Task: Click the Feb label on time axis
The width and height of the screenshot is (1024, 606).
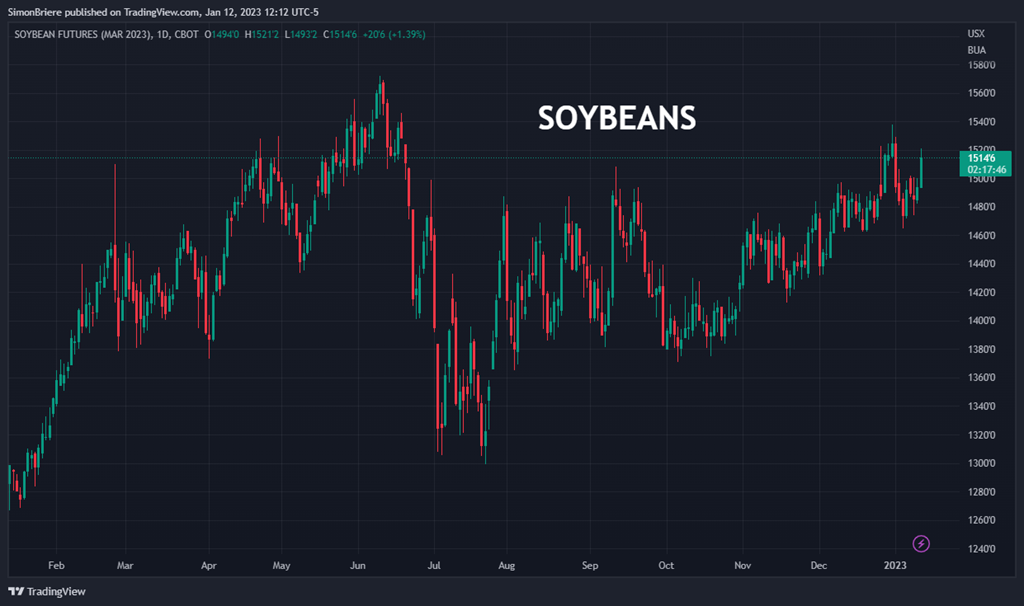Action: (x=56, y=565)
